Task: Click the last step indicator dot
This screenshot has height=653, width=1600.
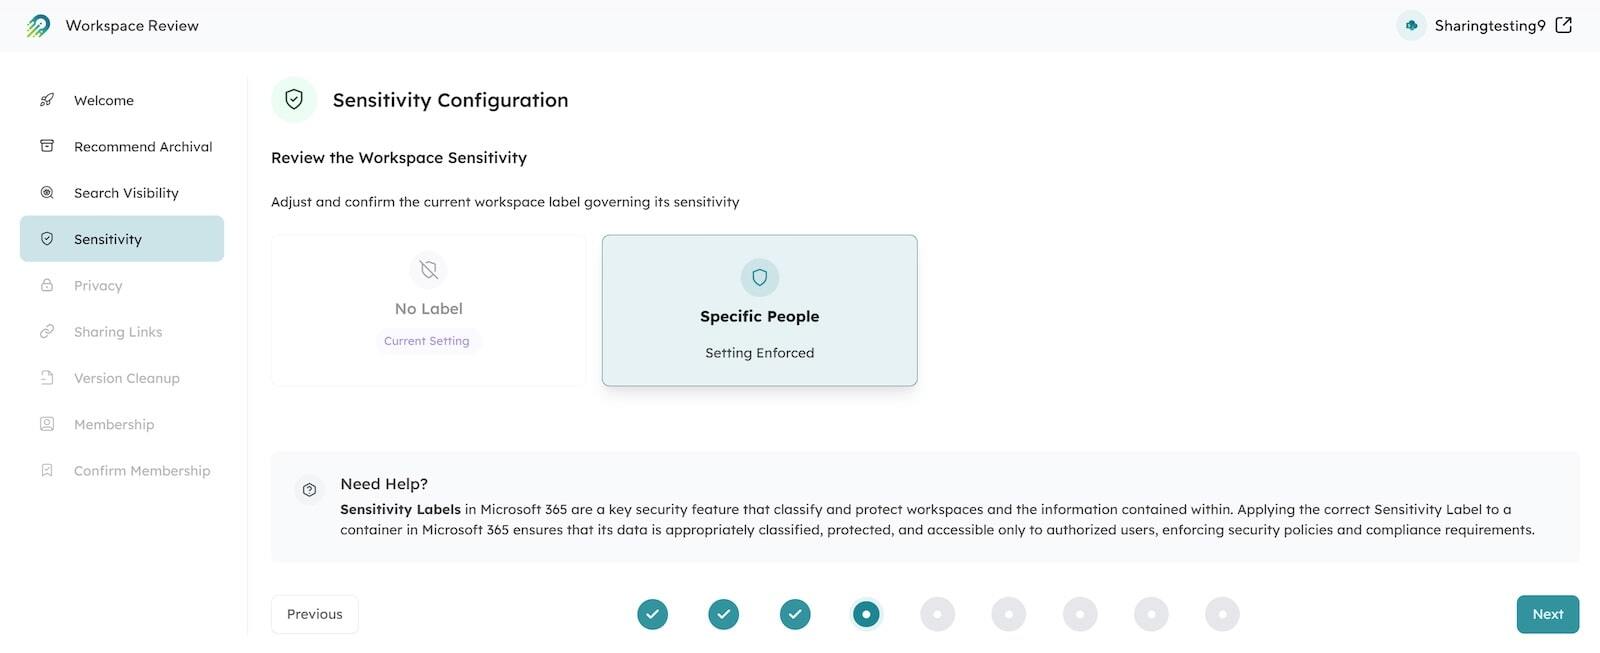Action: [1222, 614]
